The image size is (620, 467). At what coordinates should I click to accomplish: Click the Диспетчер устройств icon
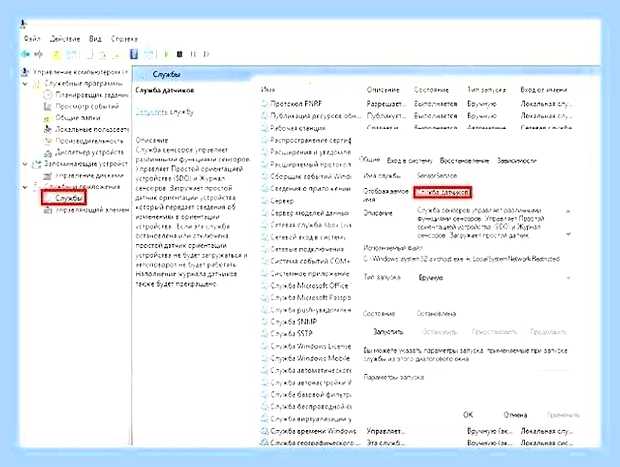pos(47,152)
